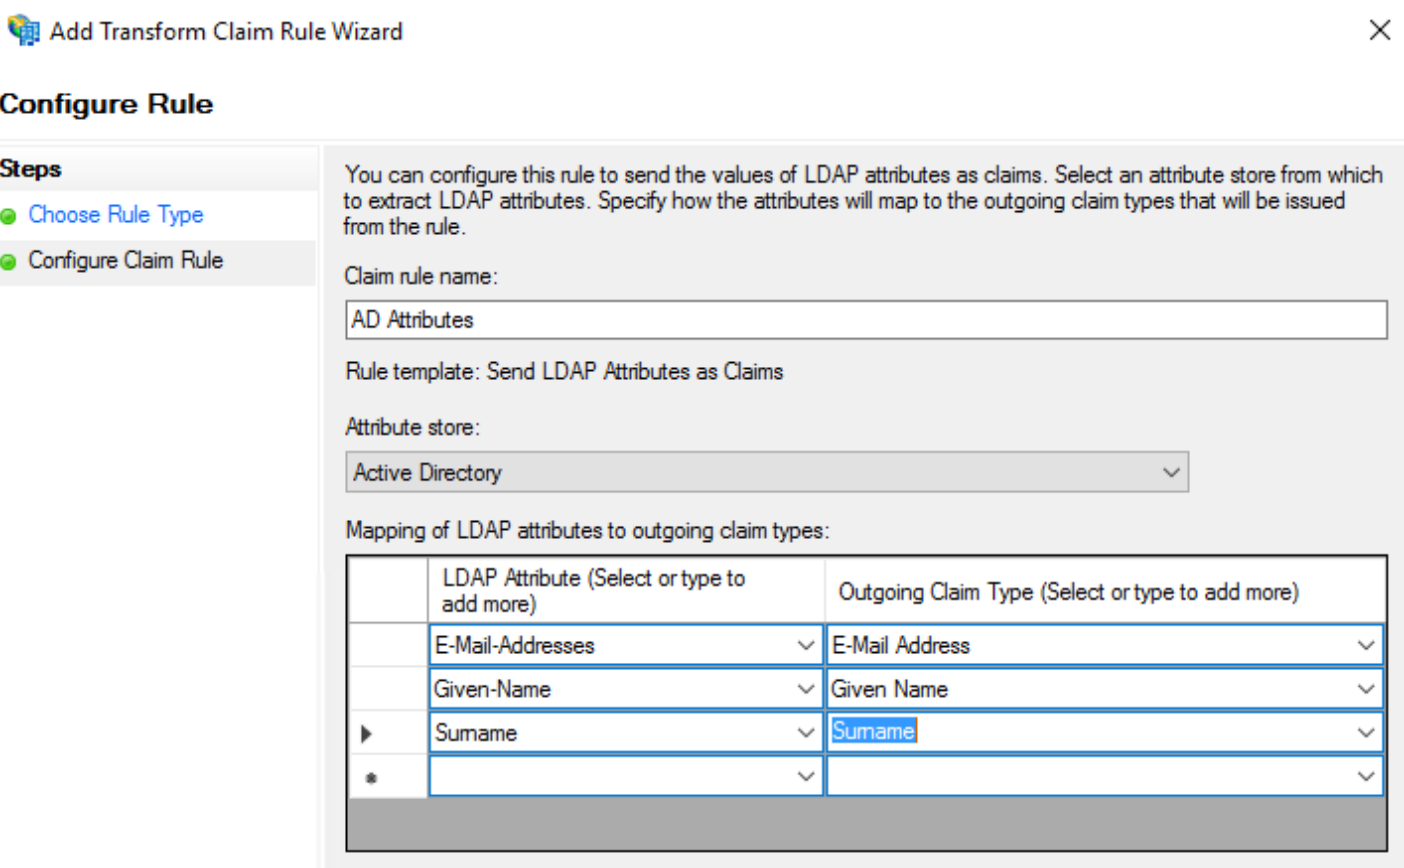Click the new-row asterisk row header
This screenshot has width=1404, height=868.
[388, 777]
